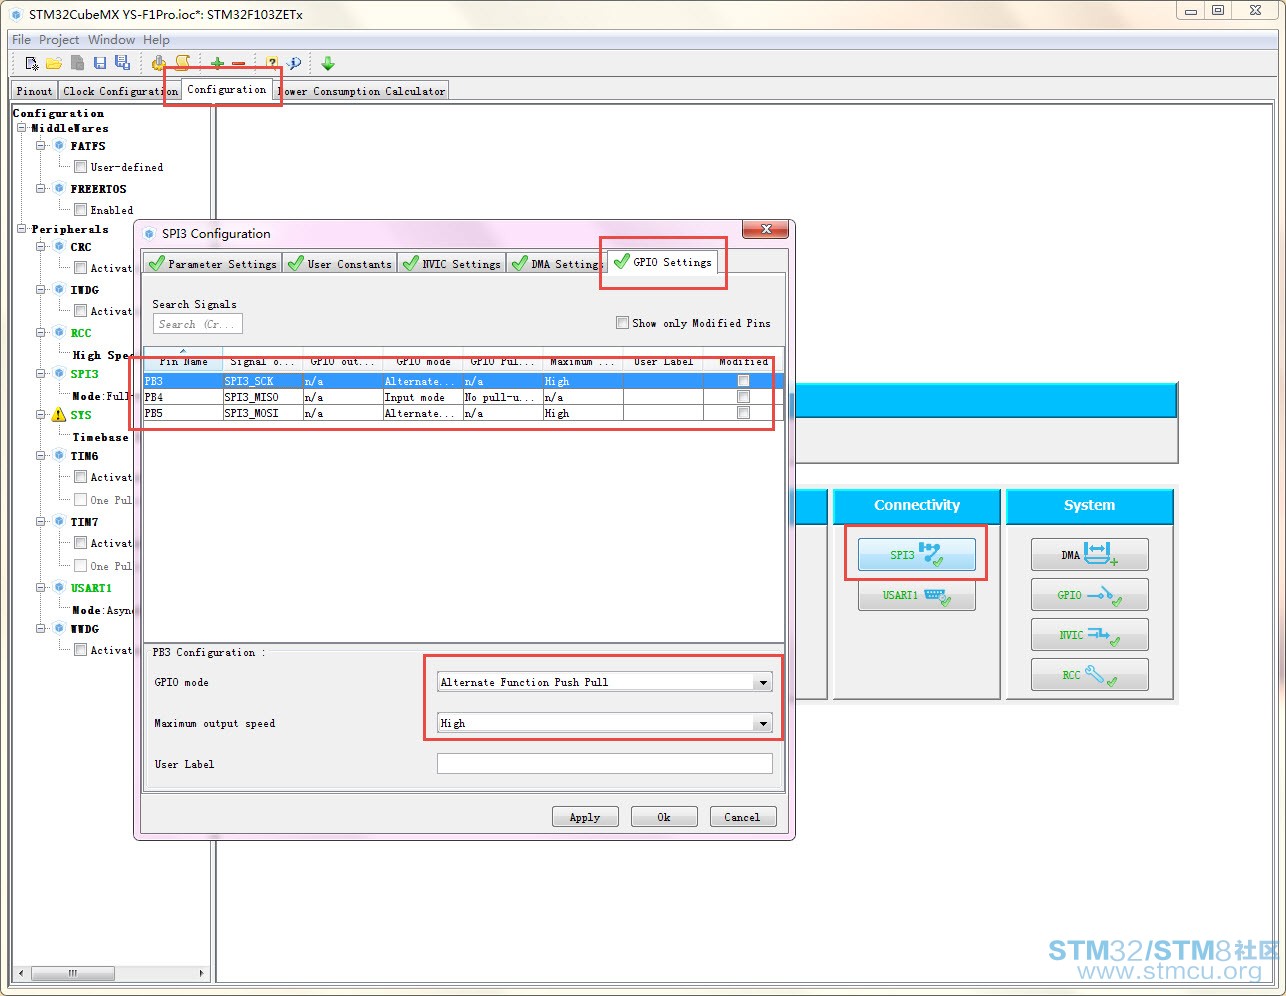Check the IWDG Activated checkbox
Image resolution: width=1286 pixels, height=996 pixels.
pyautogui.click(x=80, y=310)
